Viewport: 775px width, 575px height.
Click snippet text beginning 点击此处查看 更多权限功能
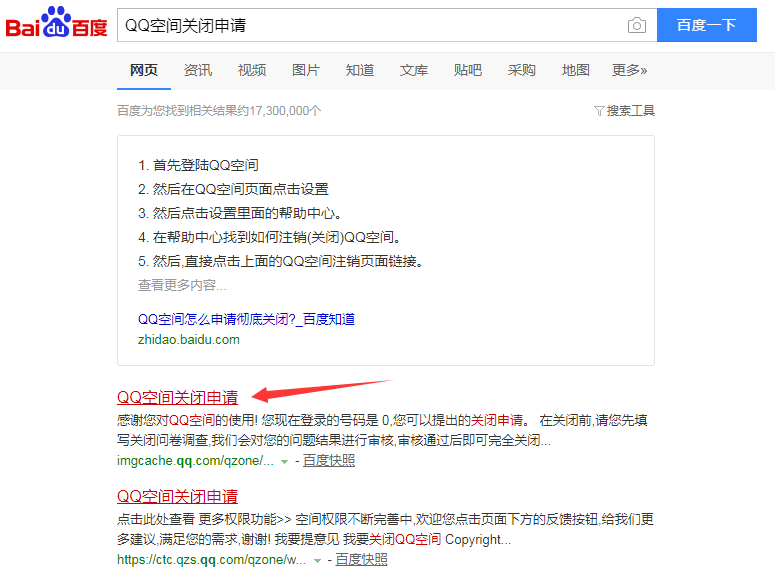pos(386,529)
